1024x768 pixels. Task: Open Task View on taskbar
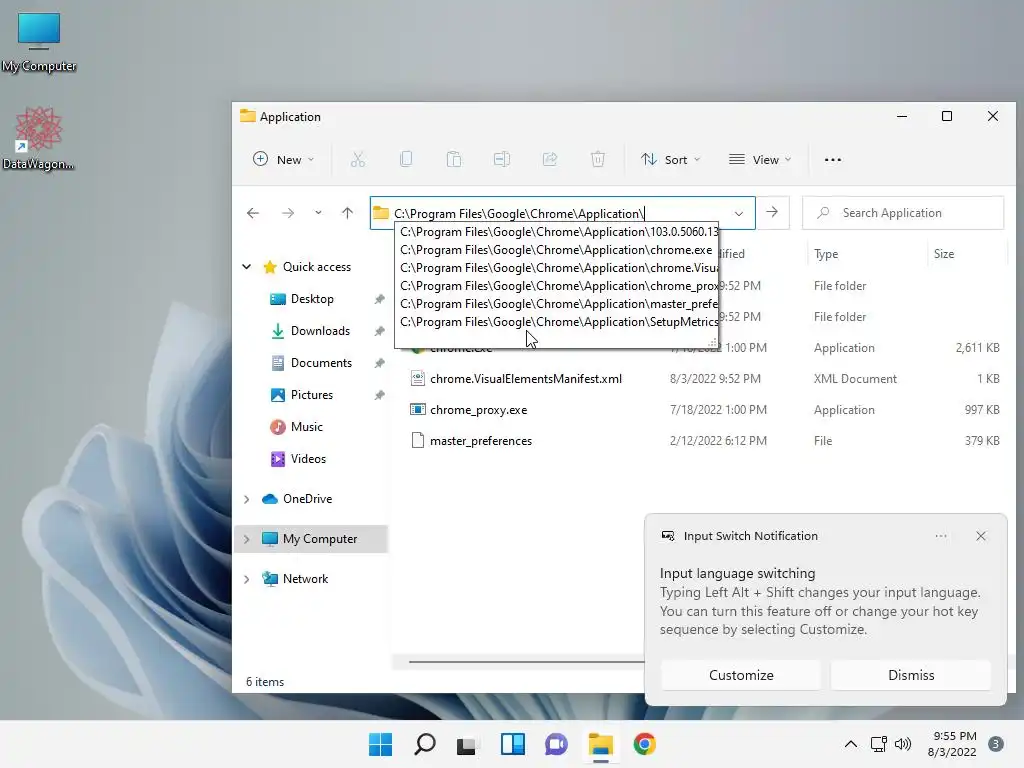pyautogui.click(x=466, y=744)
